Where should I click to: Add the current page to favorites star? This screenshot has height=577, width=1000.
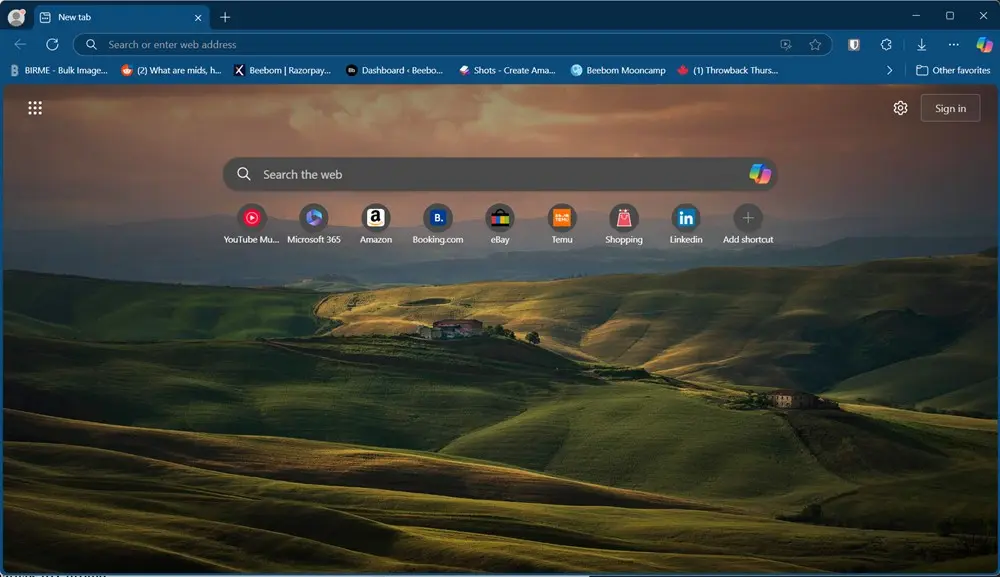pyautogui.click(x=815, y=44)
